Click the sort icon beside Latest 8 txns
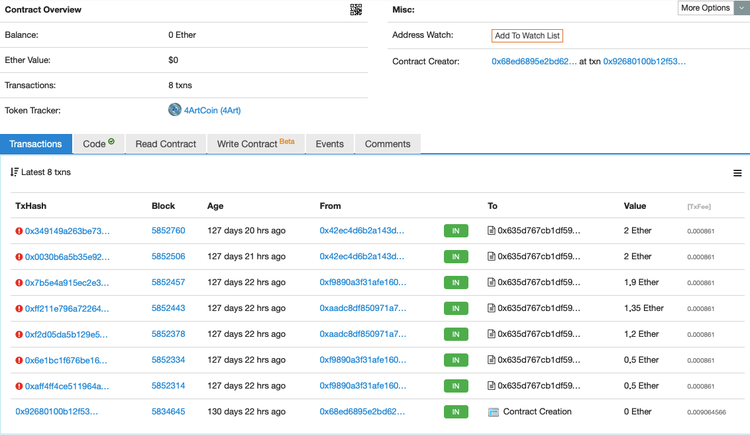This screenshot has width=750, height=435. tap(14, 172)
